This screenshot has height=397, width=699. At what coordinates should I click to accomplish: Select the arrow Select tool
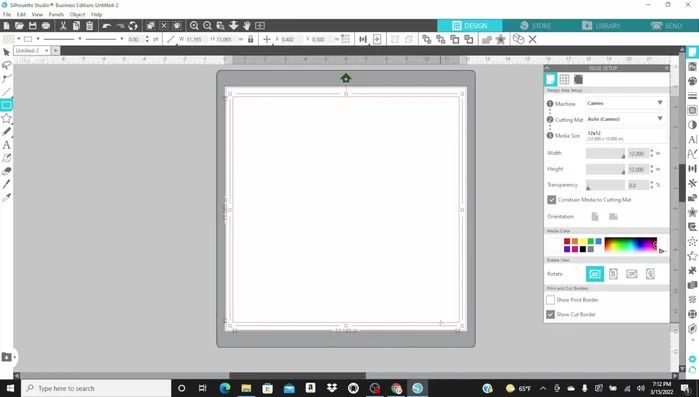[6, 52]
